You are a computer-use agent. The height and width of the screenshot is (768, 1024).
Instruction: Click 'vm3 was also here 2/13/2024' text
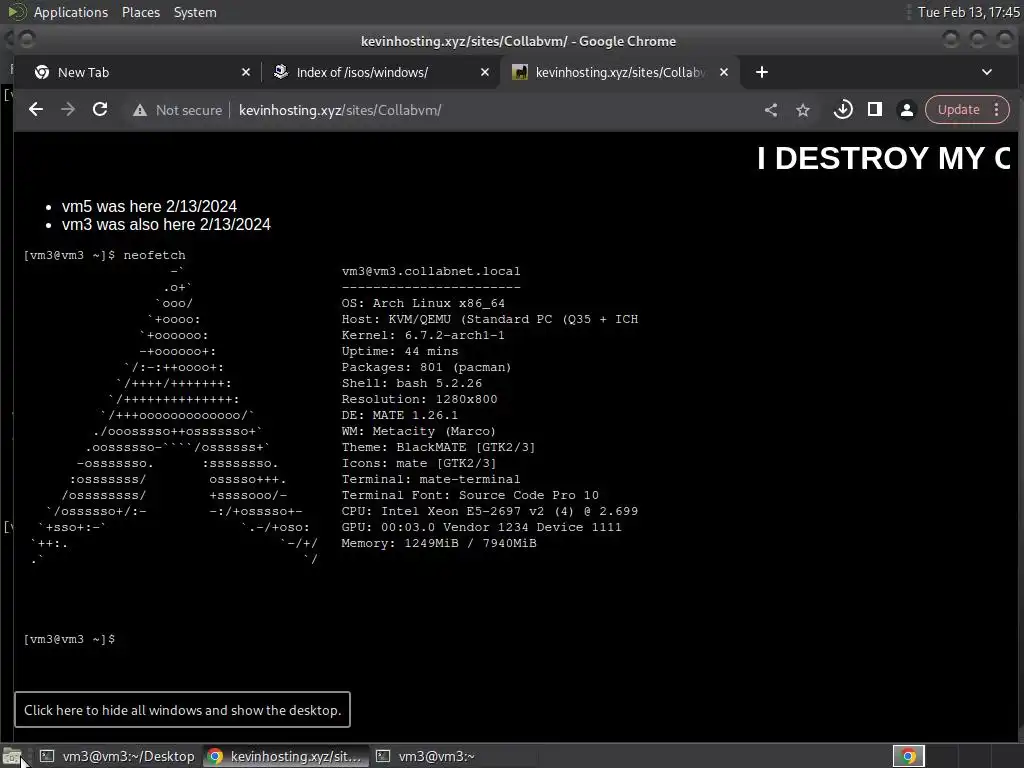(166, 225)
